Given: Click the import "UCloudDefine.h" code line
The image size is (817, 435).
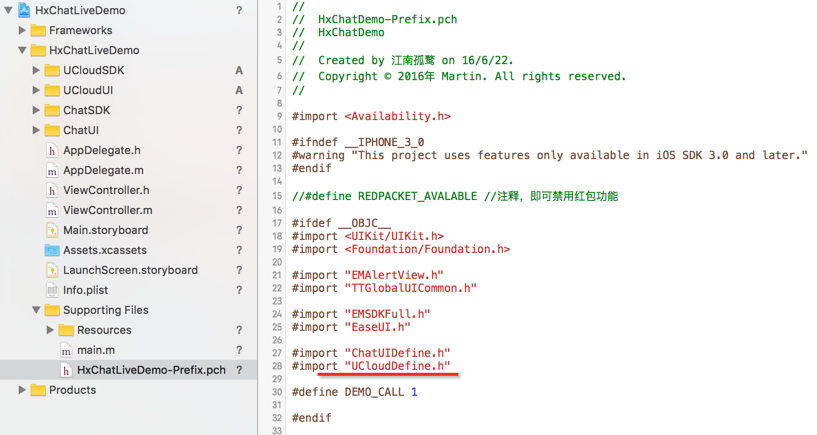Looking at the screenshot, I should click(x=371, y=366).
